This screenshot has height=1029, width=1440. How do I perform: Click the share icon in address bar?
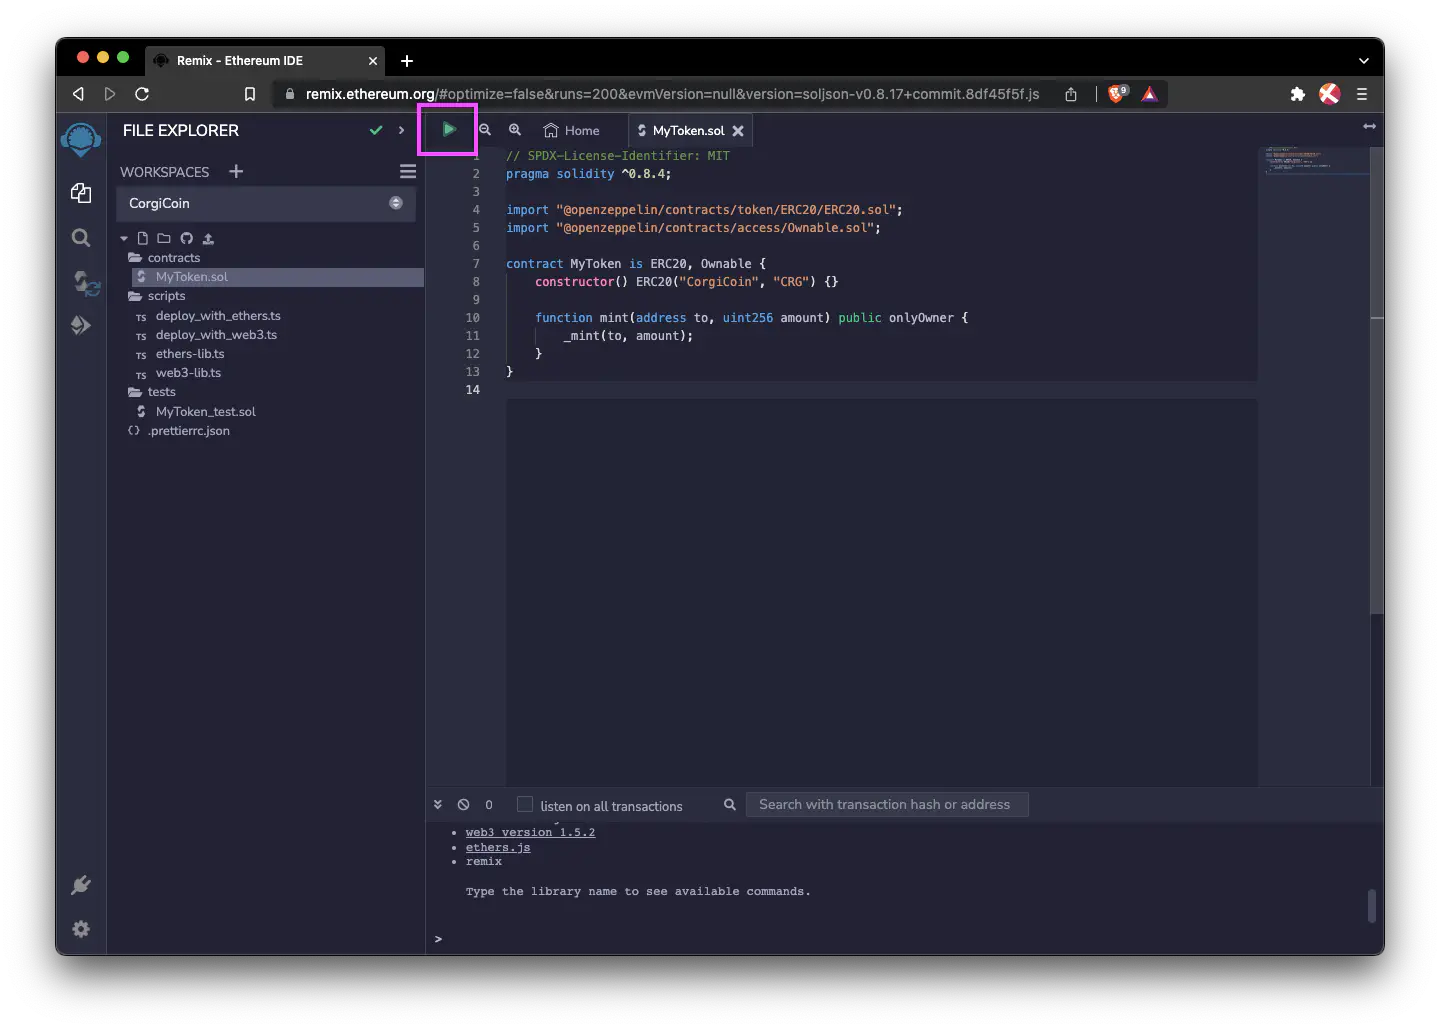pos(1071,94)
